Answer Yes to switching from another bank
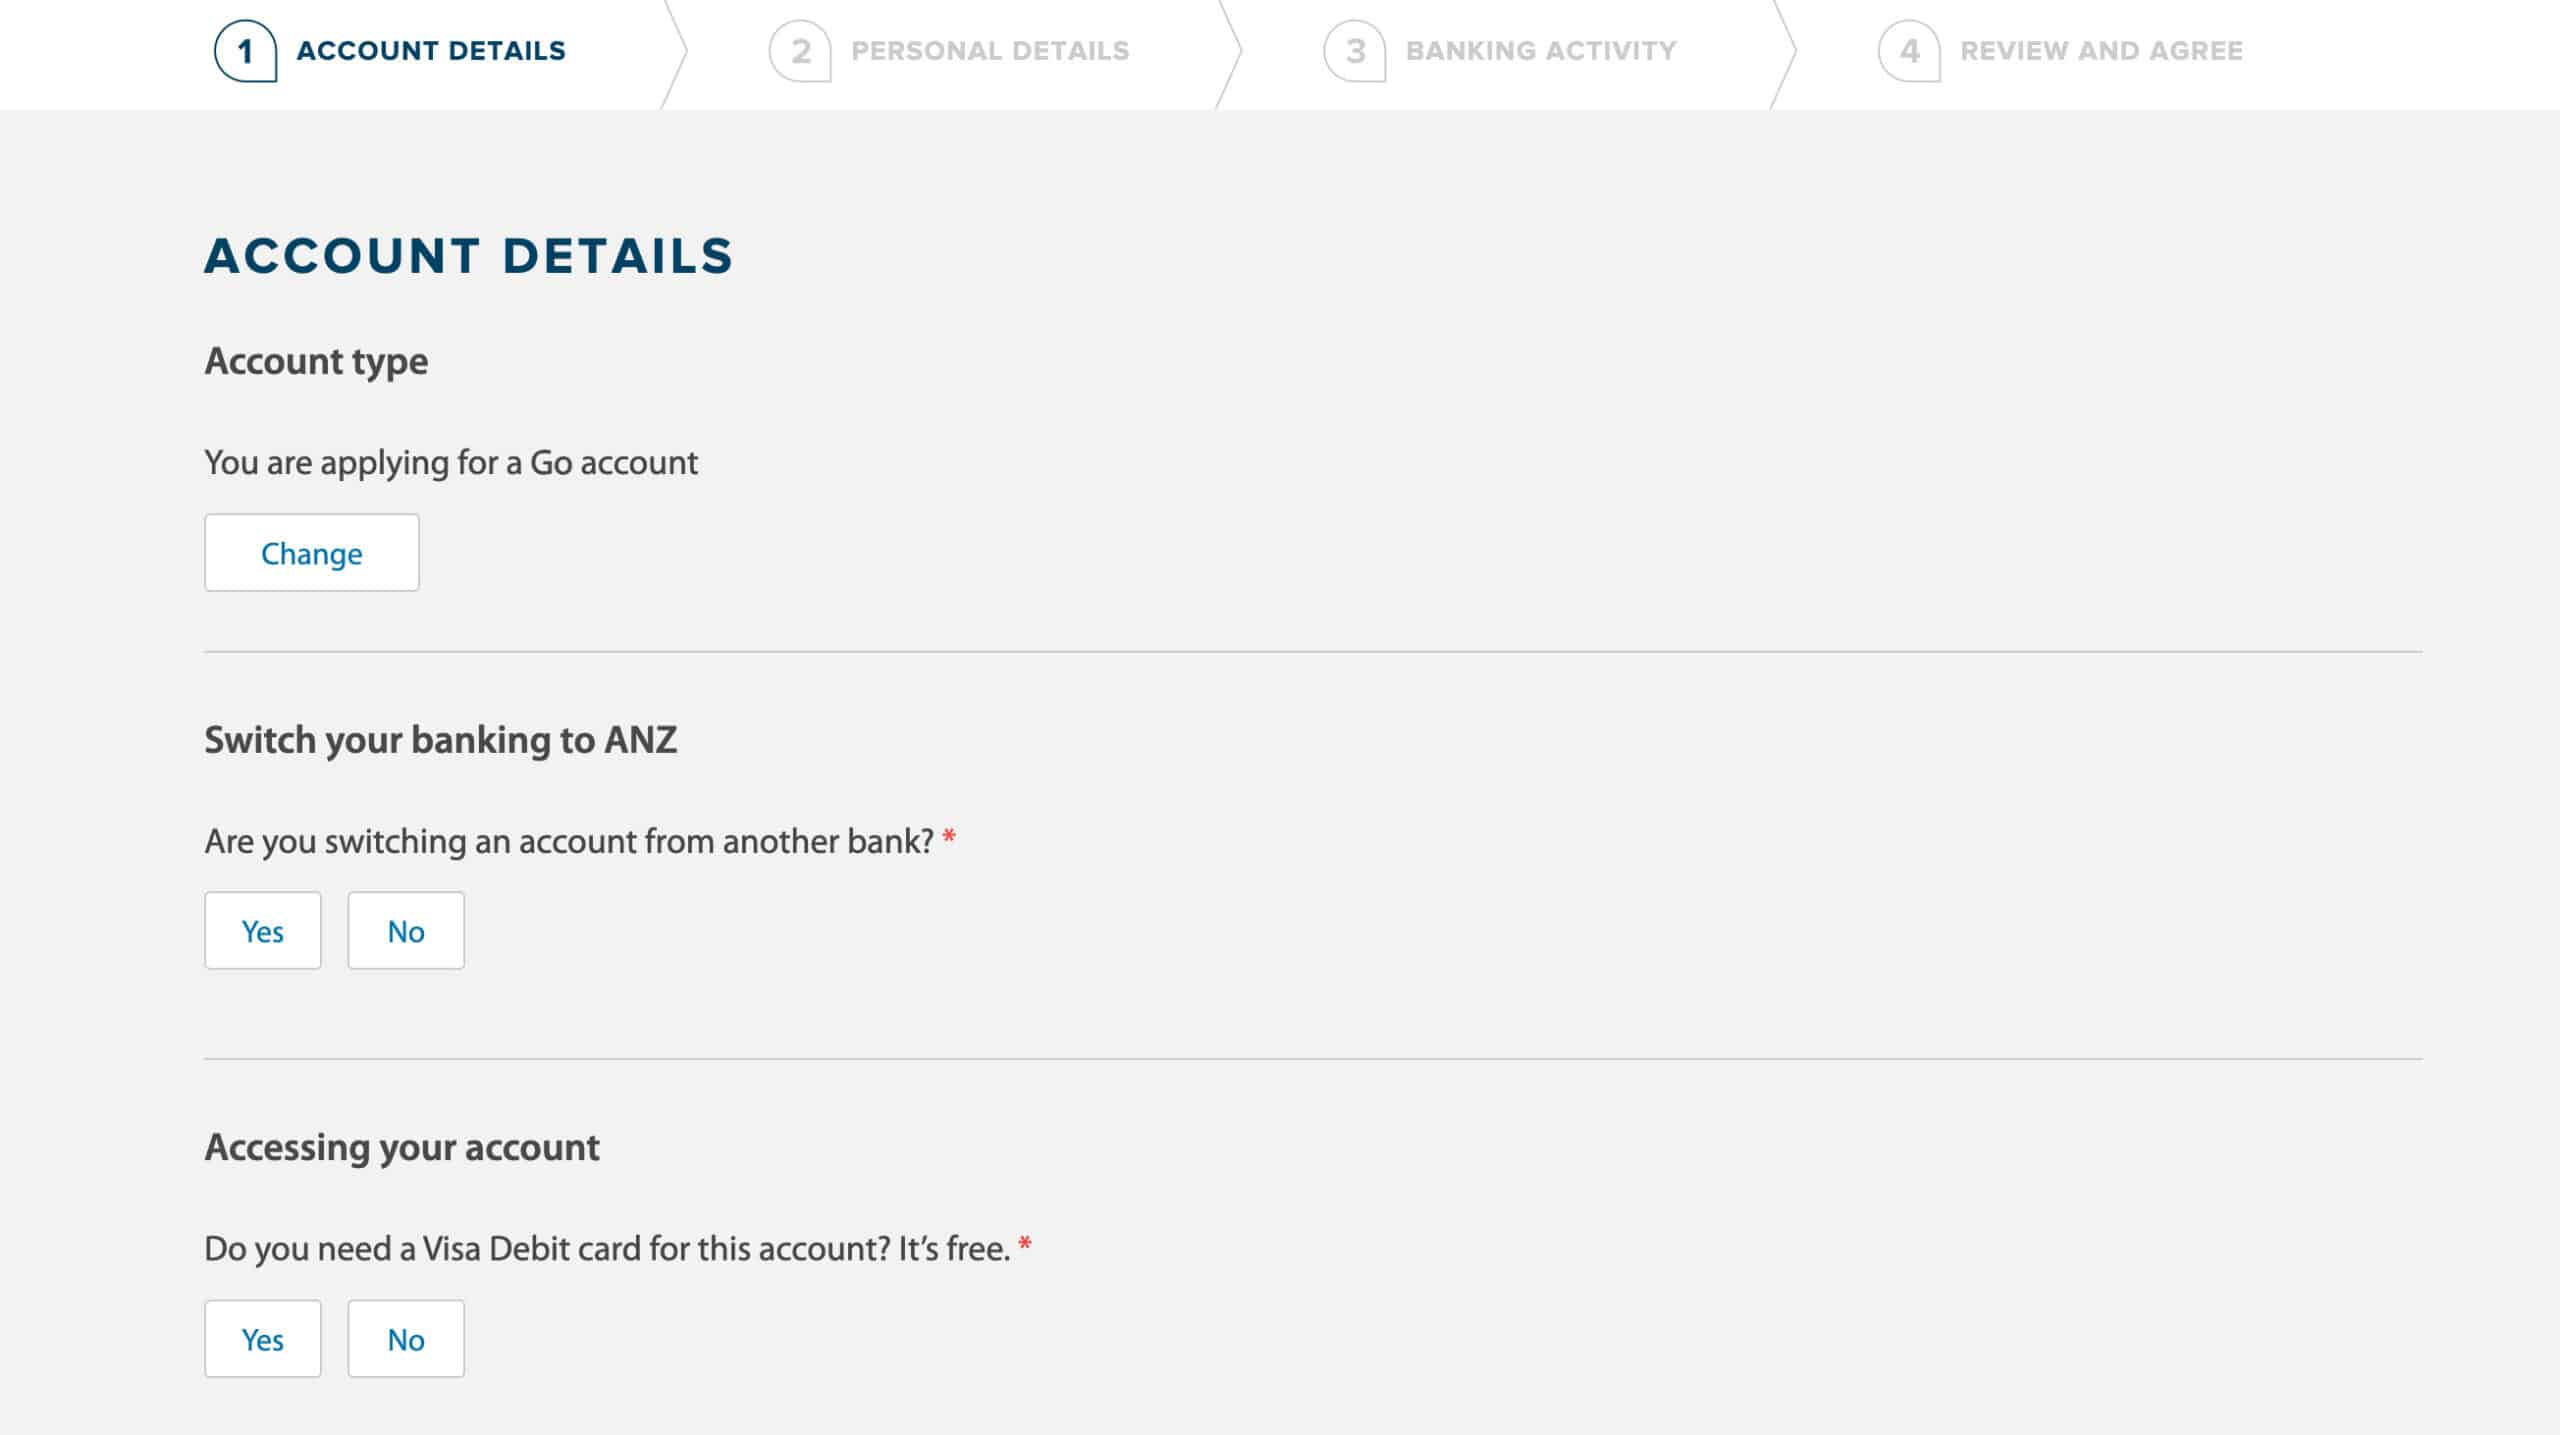Viewport: 2560px width, 1435px height. [263, 931]
